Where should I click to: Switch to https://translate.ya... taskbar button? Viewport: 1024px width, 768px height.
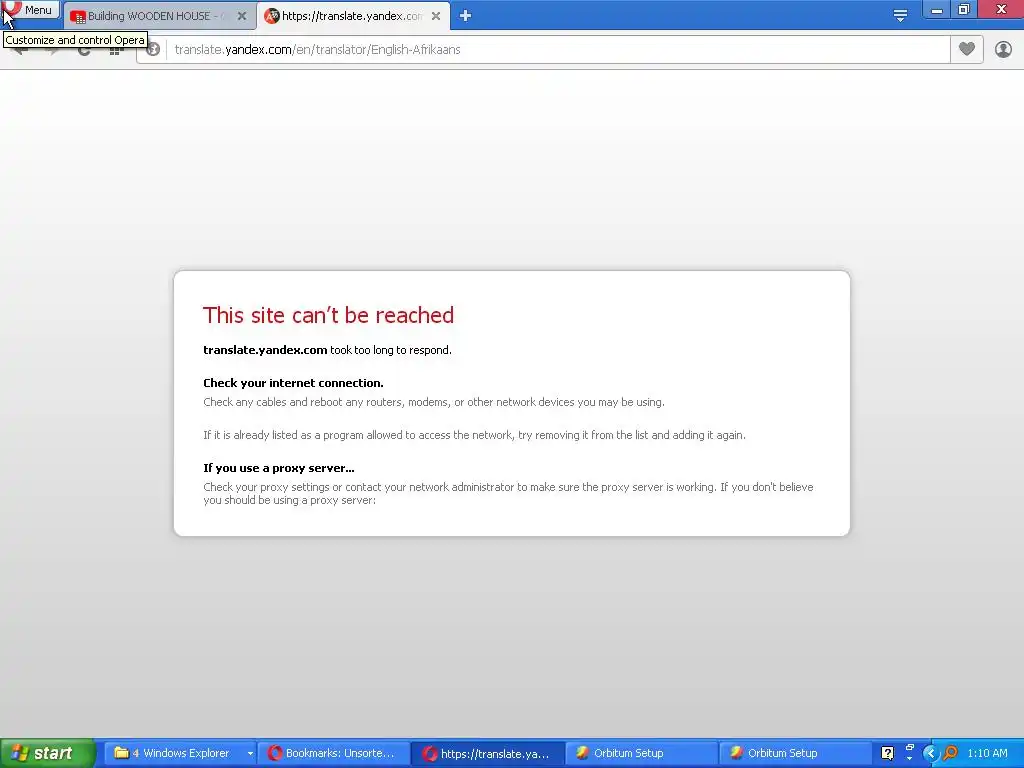pos(488,753)
